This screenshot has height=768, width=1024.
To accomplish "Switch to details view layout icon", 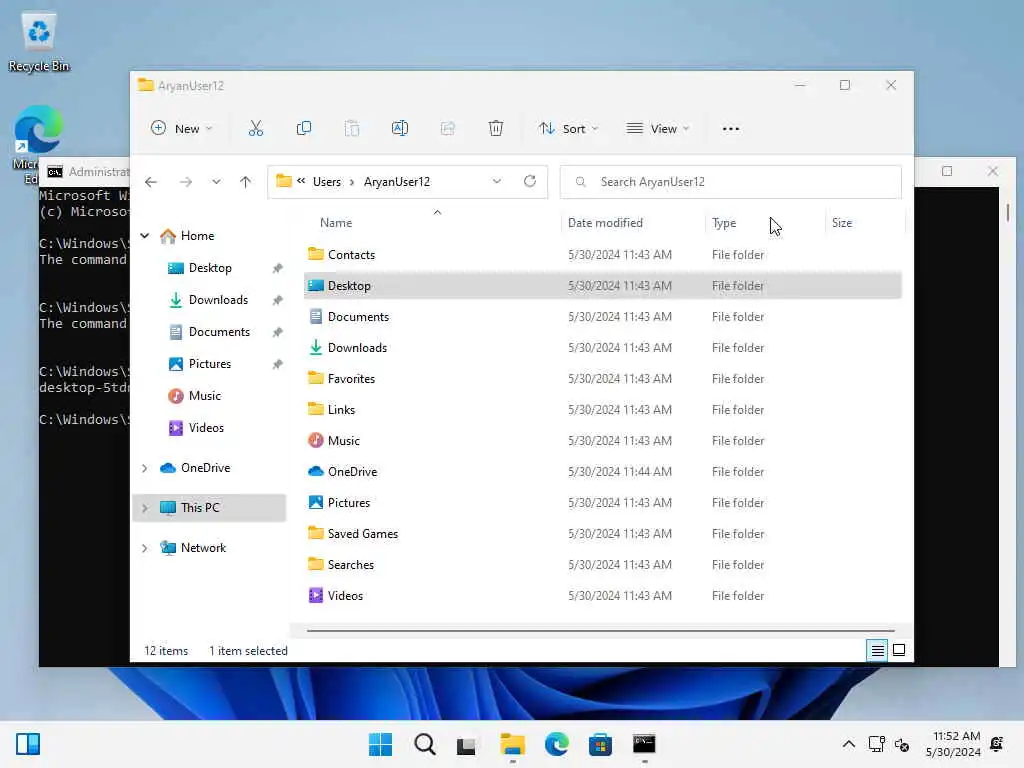I will pyautogui.click(x=877, y=650).
